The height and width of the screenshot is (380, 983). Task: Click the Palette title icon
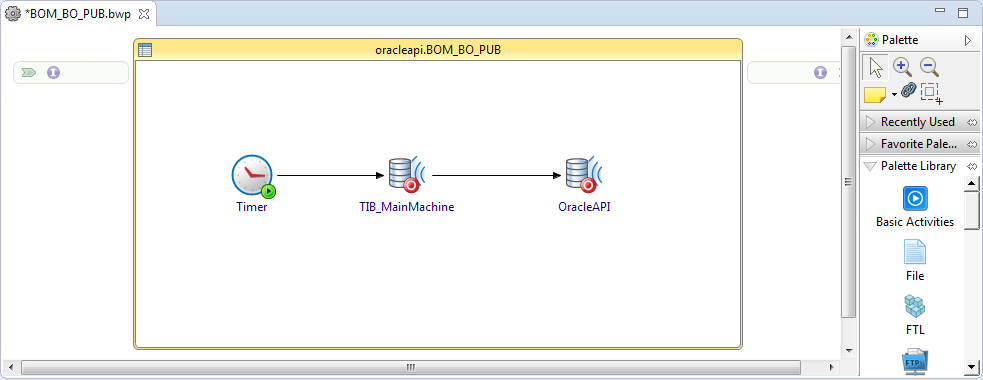pos(871,40)
